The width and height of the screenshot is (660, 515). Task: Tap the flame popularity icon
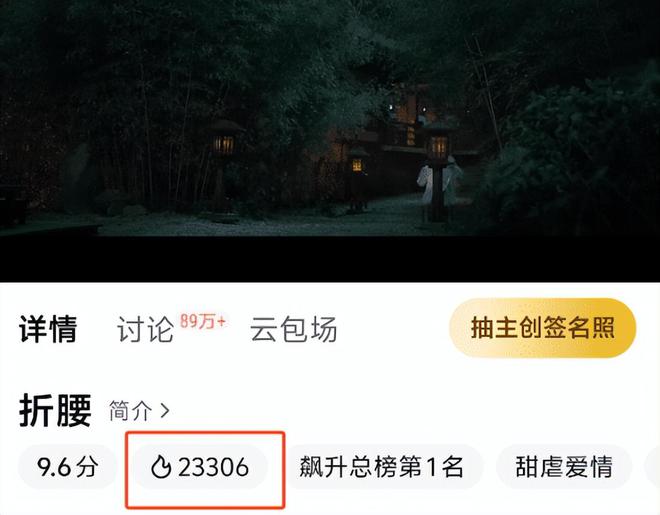(x=161, y=467)
